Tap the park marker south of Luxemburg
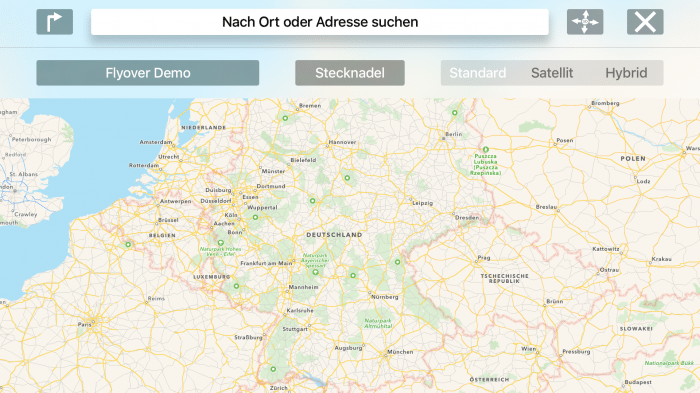The height and width of the screenshot is (393, 700). coord(237,286)
